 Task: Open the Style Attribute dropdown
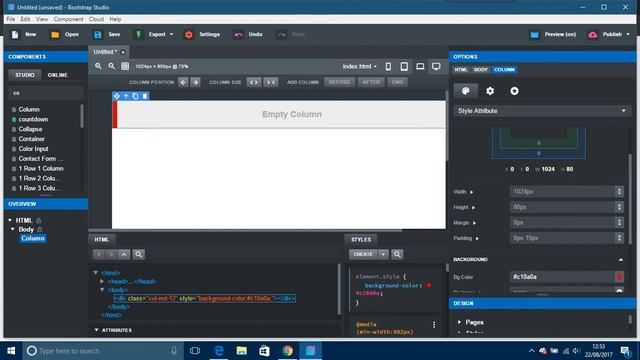click(x=542, y=111)
